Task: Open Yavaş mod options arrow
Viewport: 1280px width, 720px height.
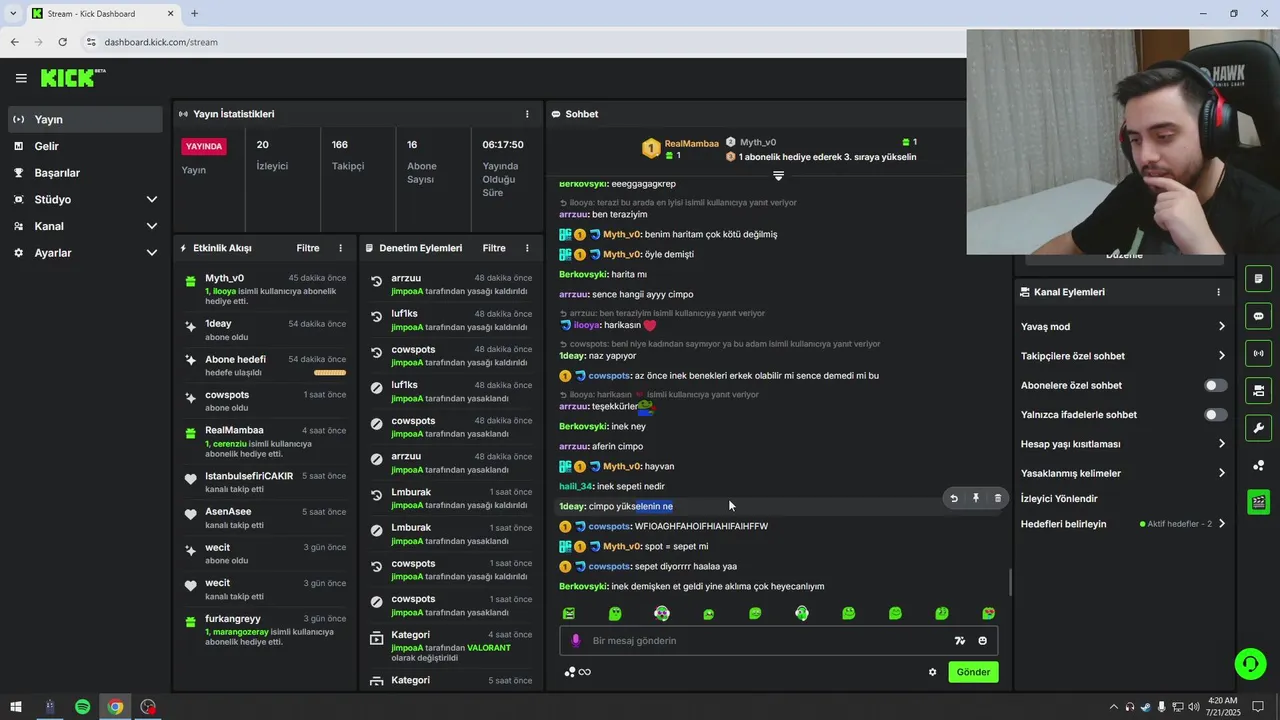Action: [1221, 327]
